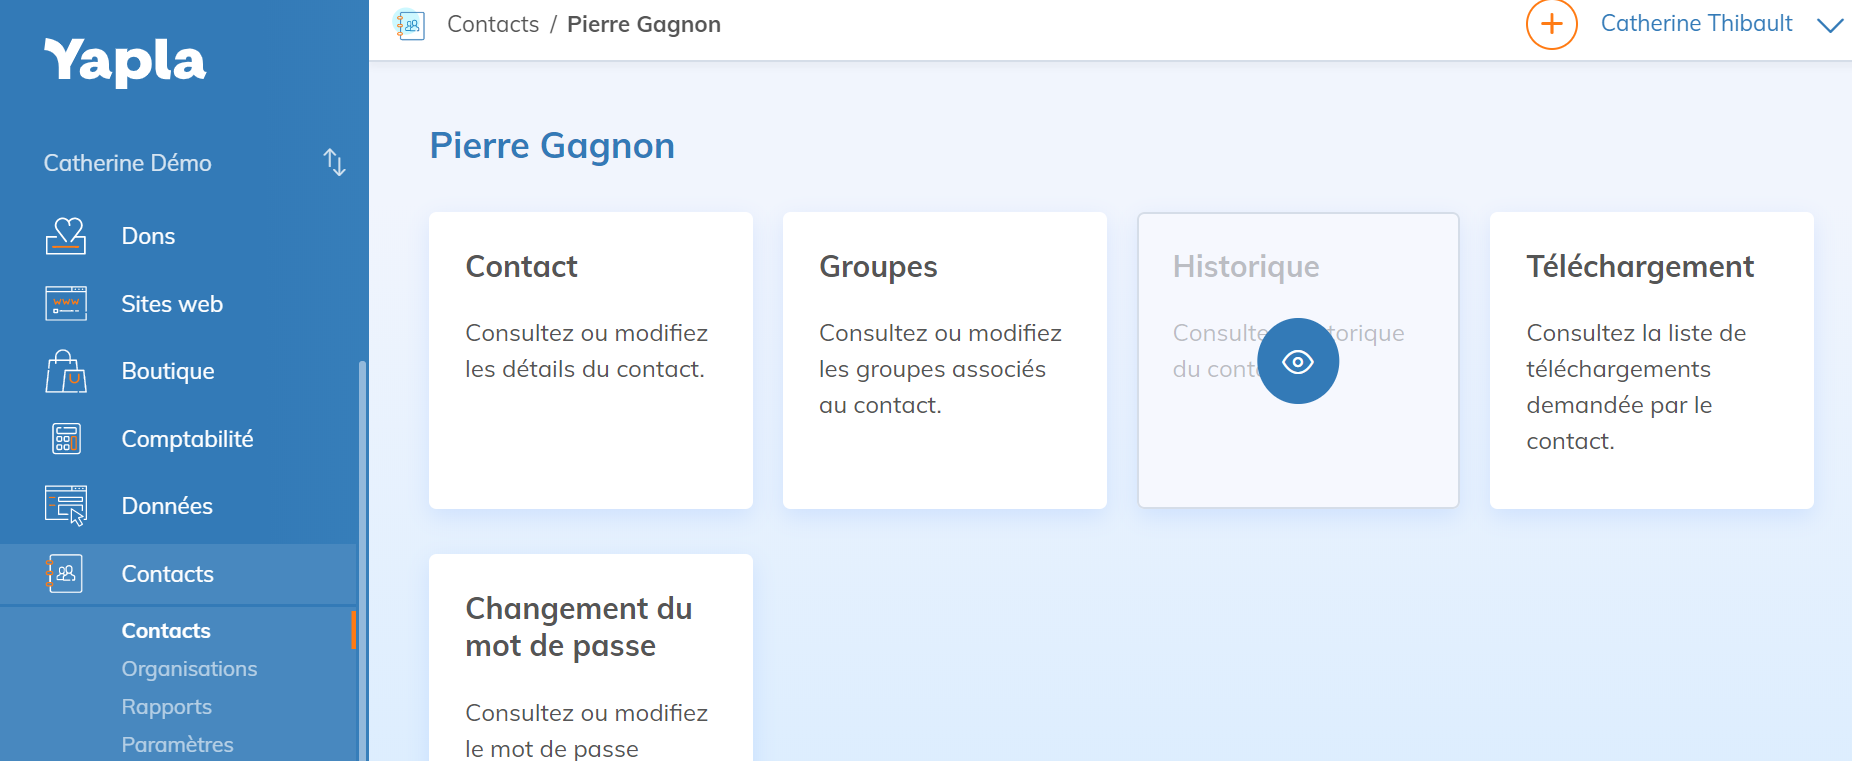This screenshot has width=1852, height=761.
Task: Click the Boutique shopping bag icon
Action: click(x=66, y=371)
